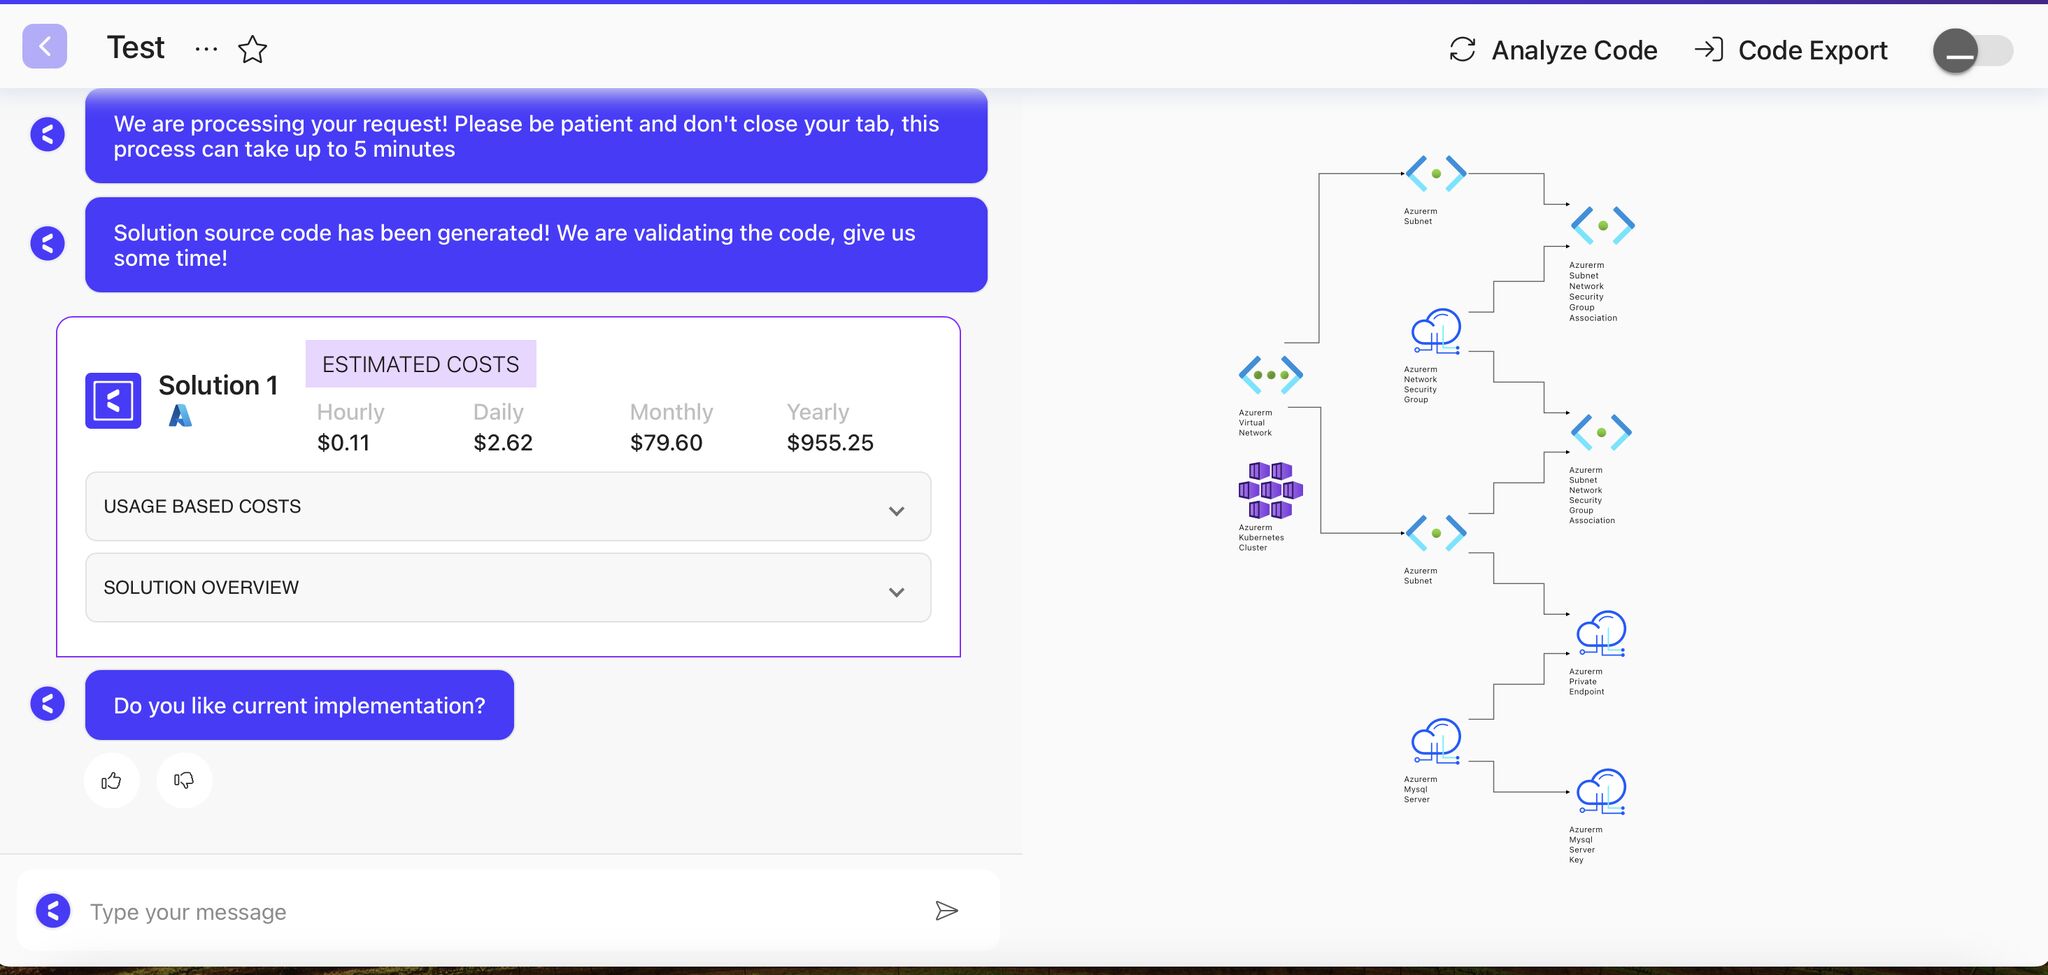Select the Azurerm Virtual Network node
This screenshot has height=975, width=2048.
click(x=1270, y=375)
